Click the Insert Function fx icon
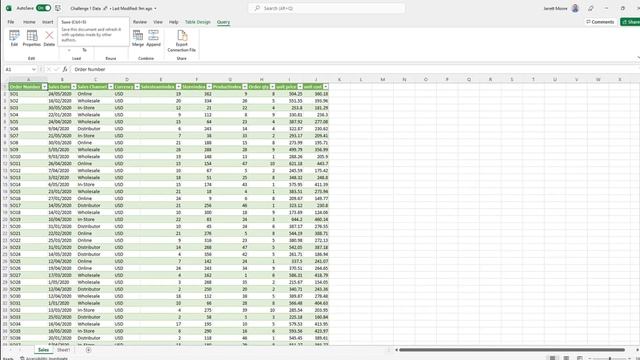The width and height of the screenshot is (640, 360). tap(65, 69)
